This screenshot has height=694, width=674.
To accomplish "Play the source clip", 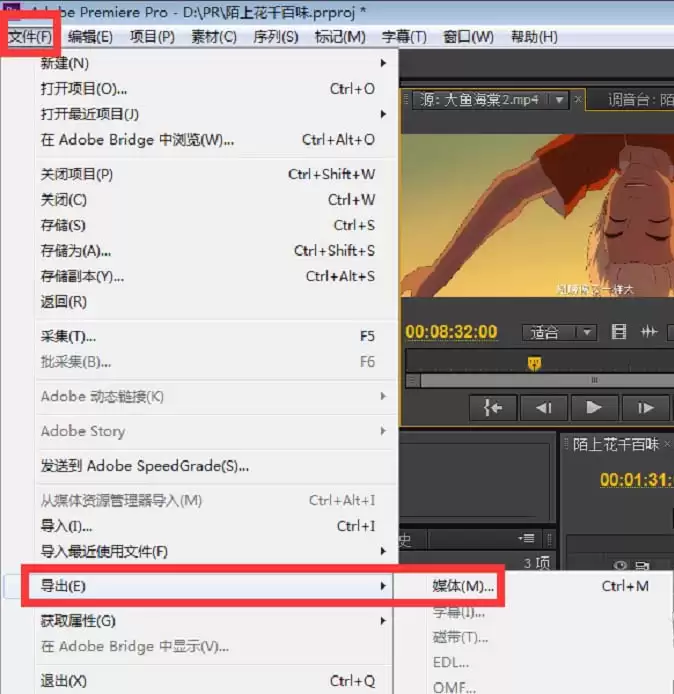I will pos(594,408).
